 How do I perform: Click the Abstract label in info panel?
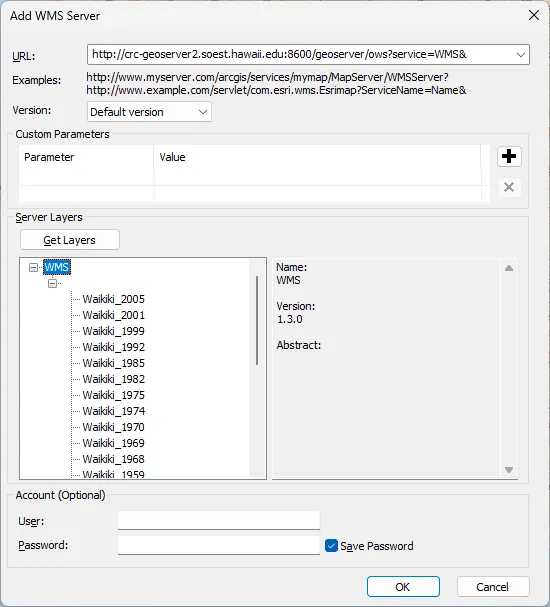299,345
